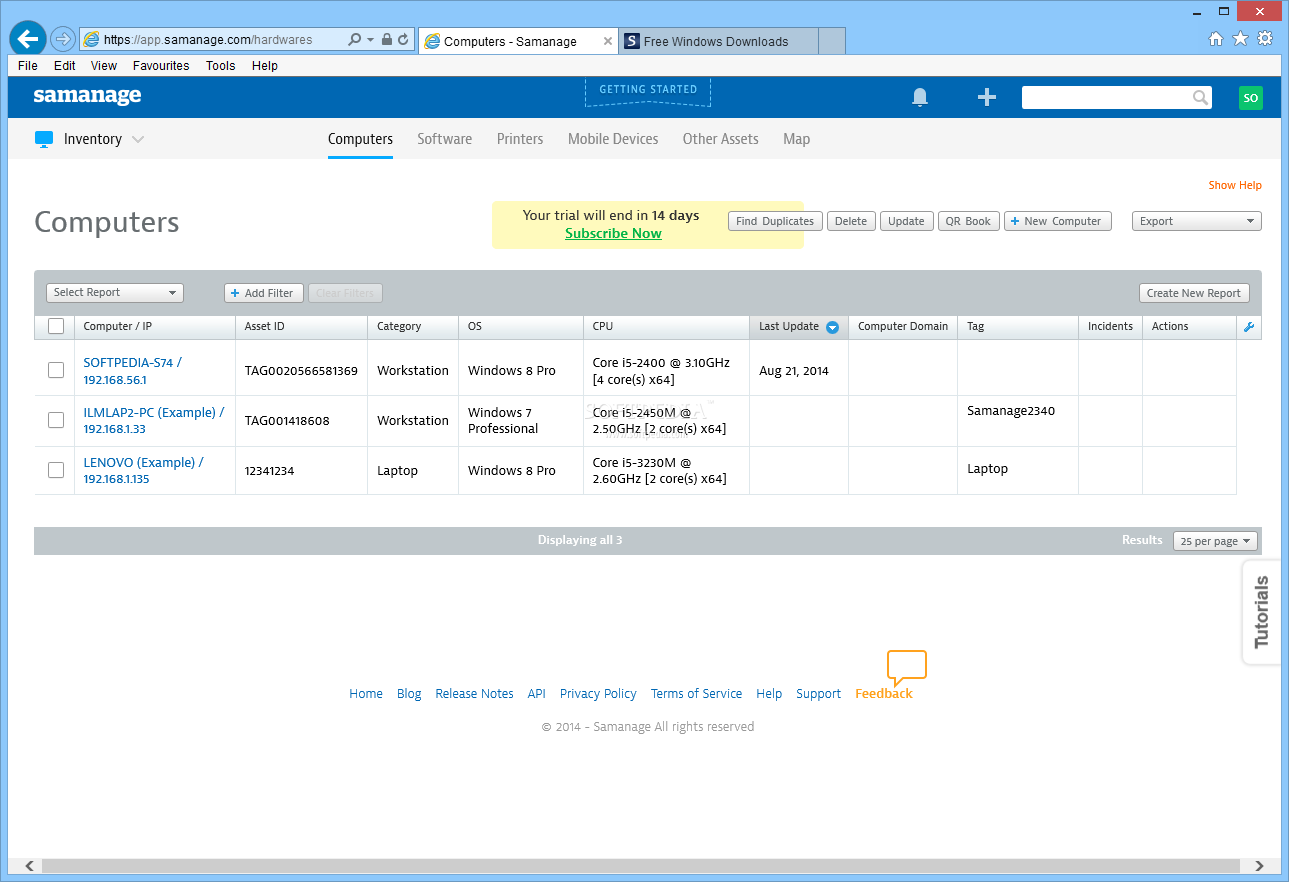Click the address bar search magnifier icon
Screen dimensions: 1289x882
point(354,40)
